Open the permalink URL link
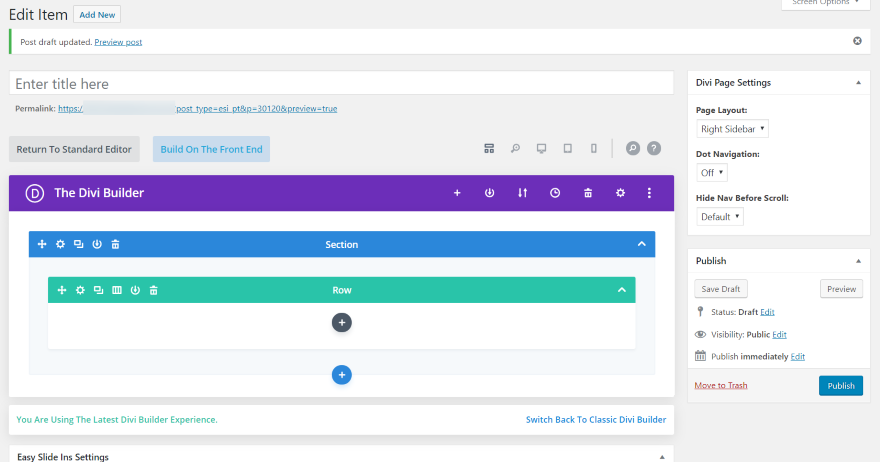 (x=198, y=109)
